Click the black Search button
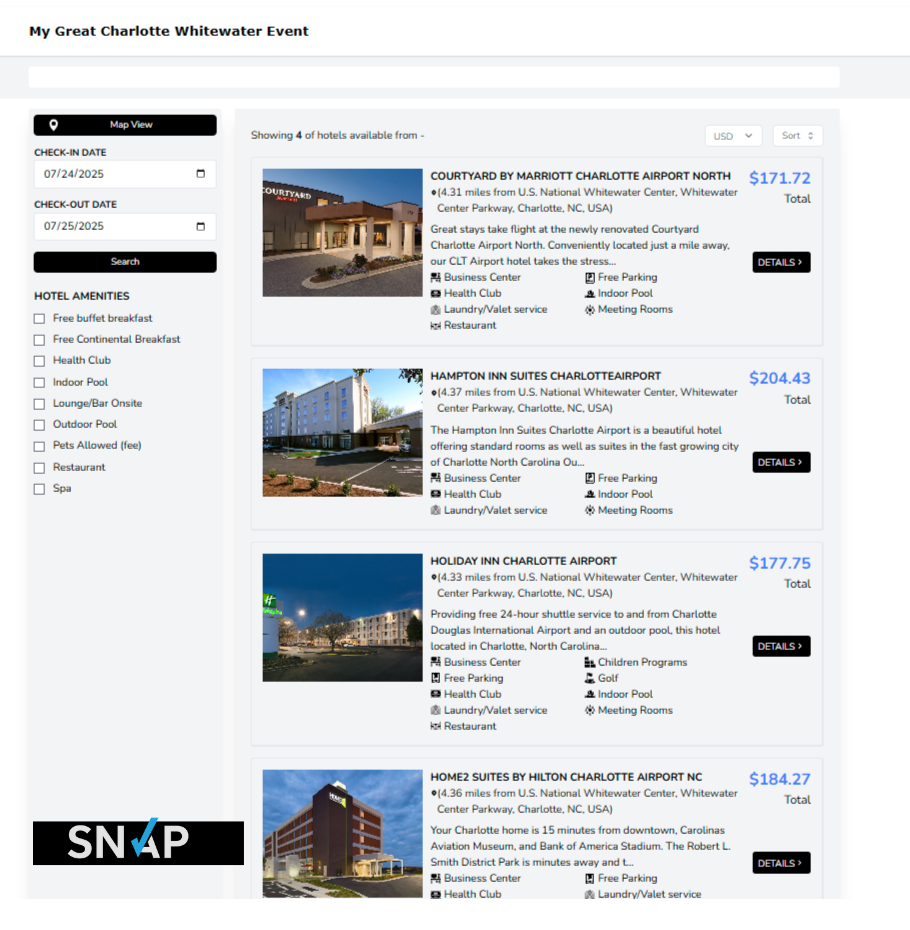910x930 pixels. click(125, 262)
